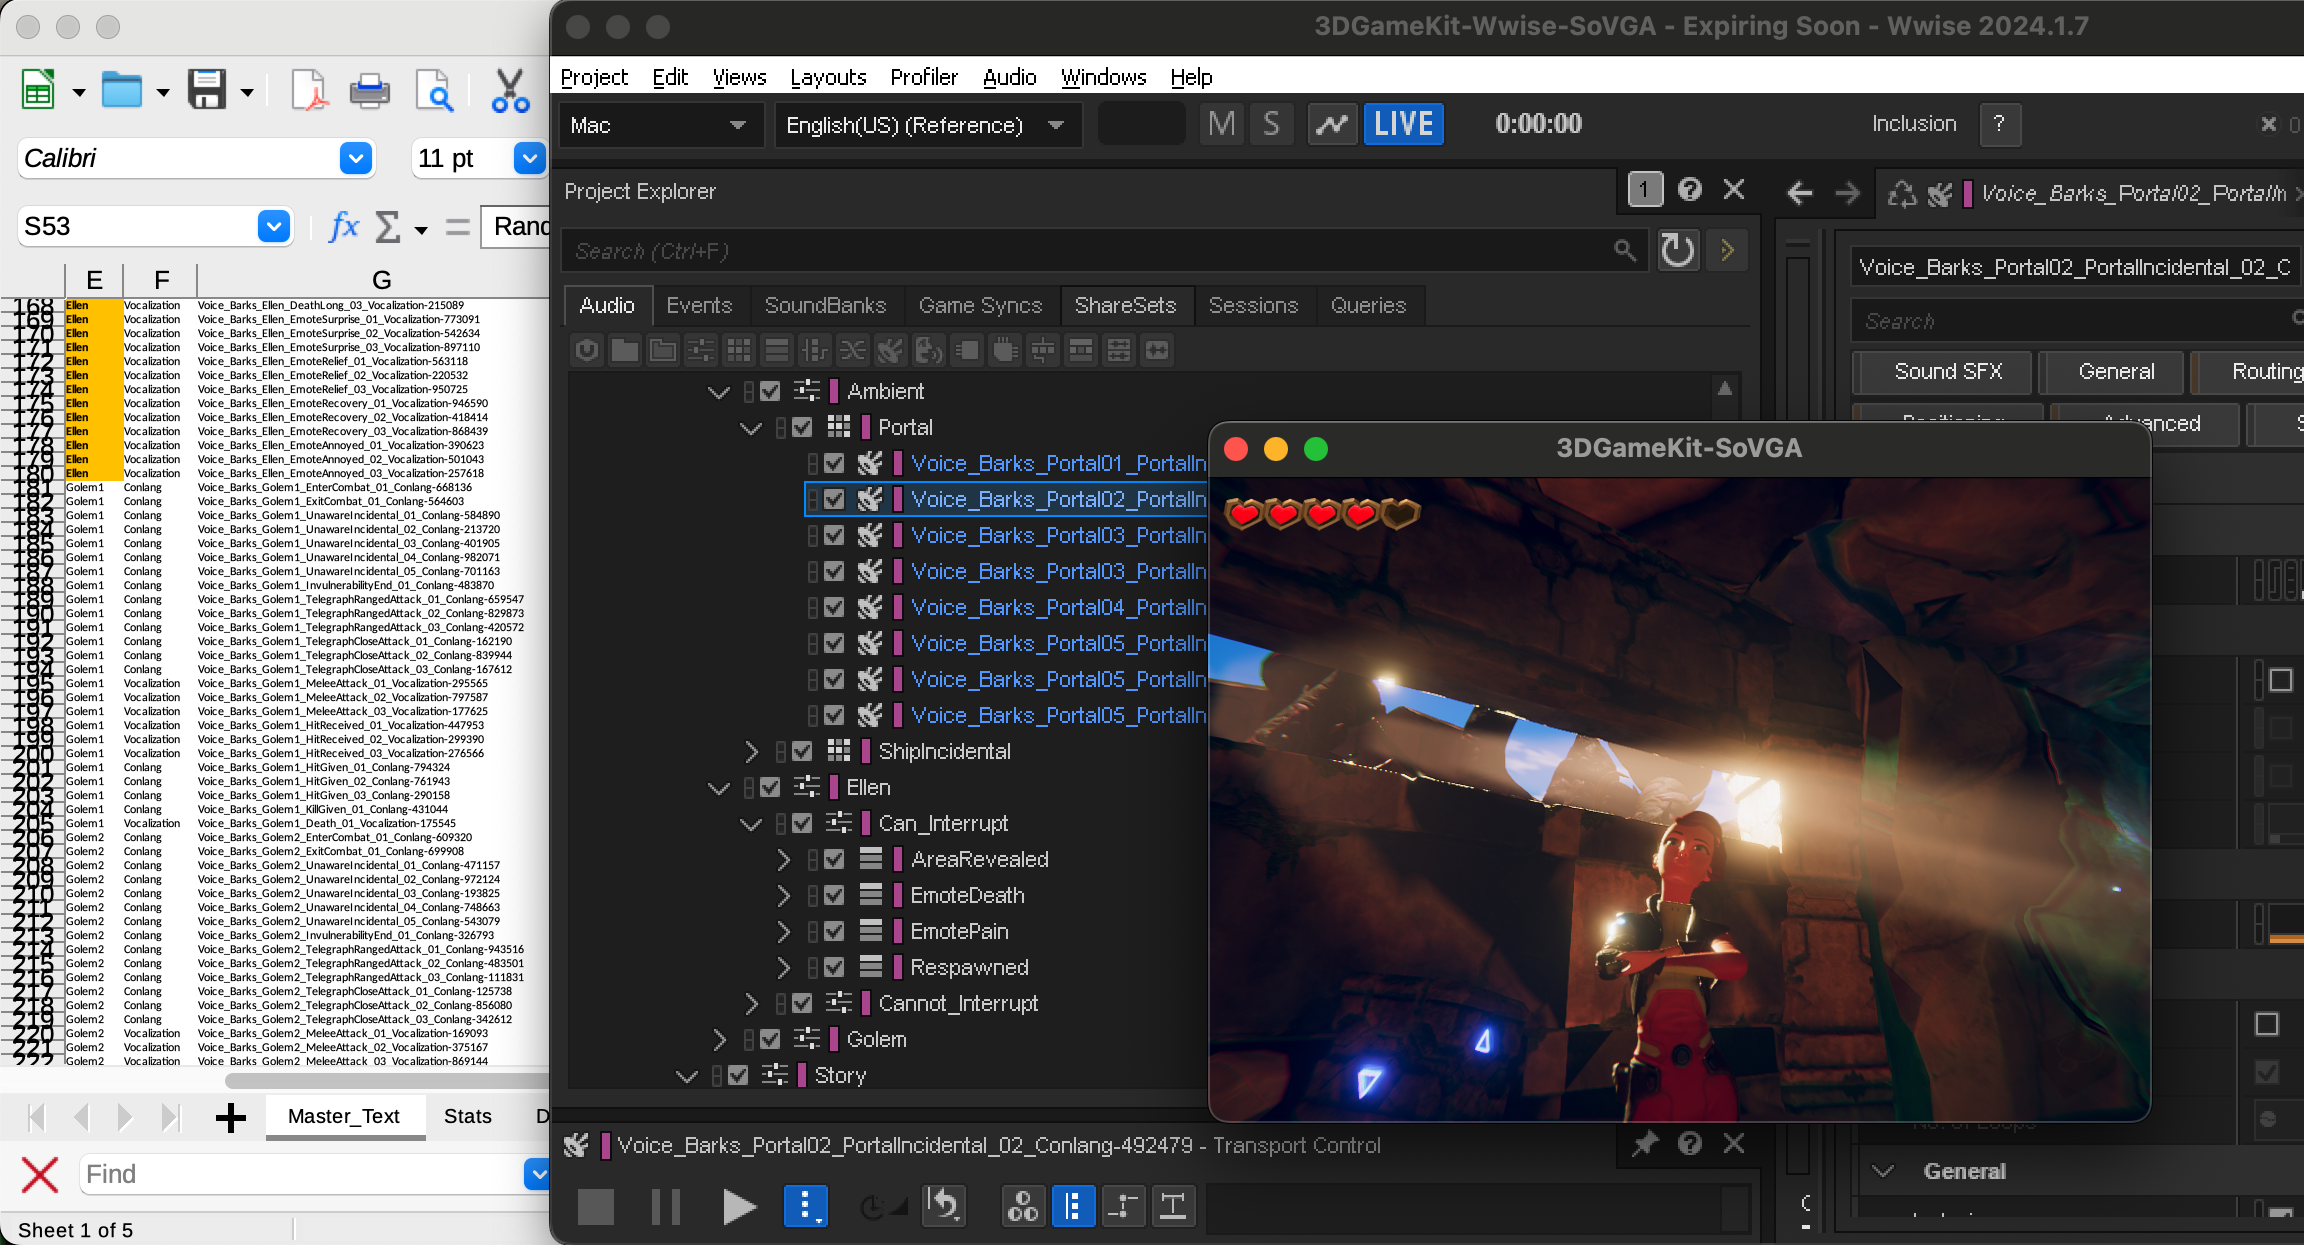Screen dimensions: 2304x1245
Task: Click the forward arrow in Property Editor
Action: 1847,192
